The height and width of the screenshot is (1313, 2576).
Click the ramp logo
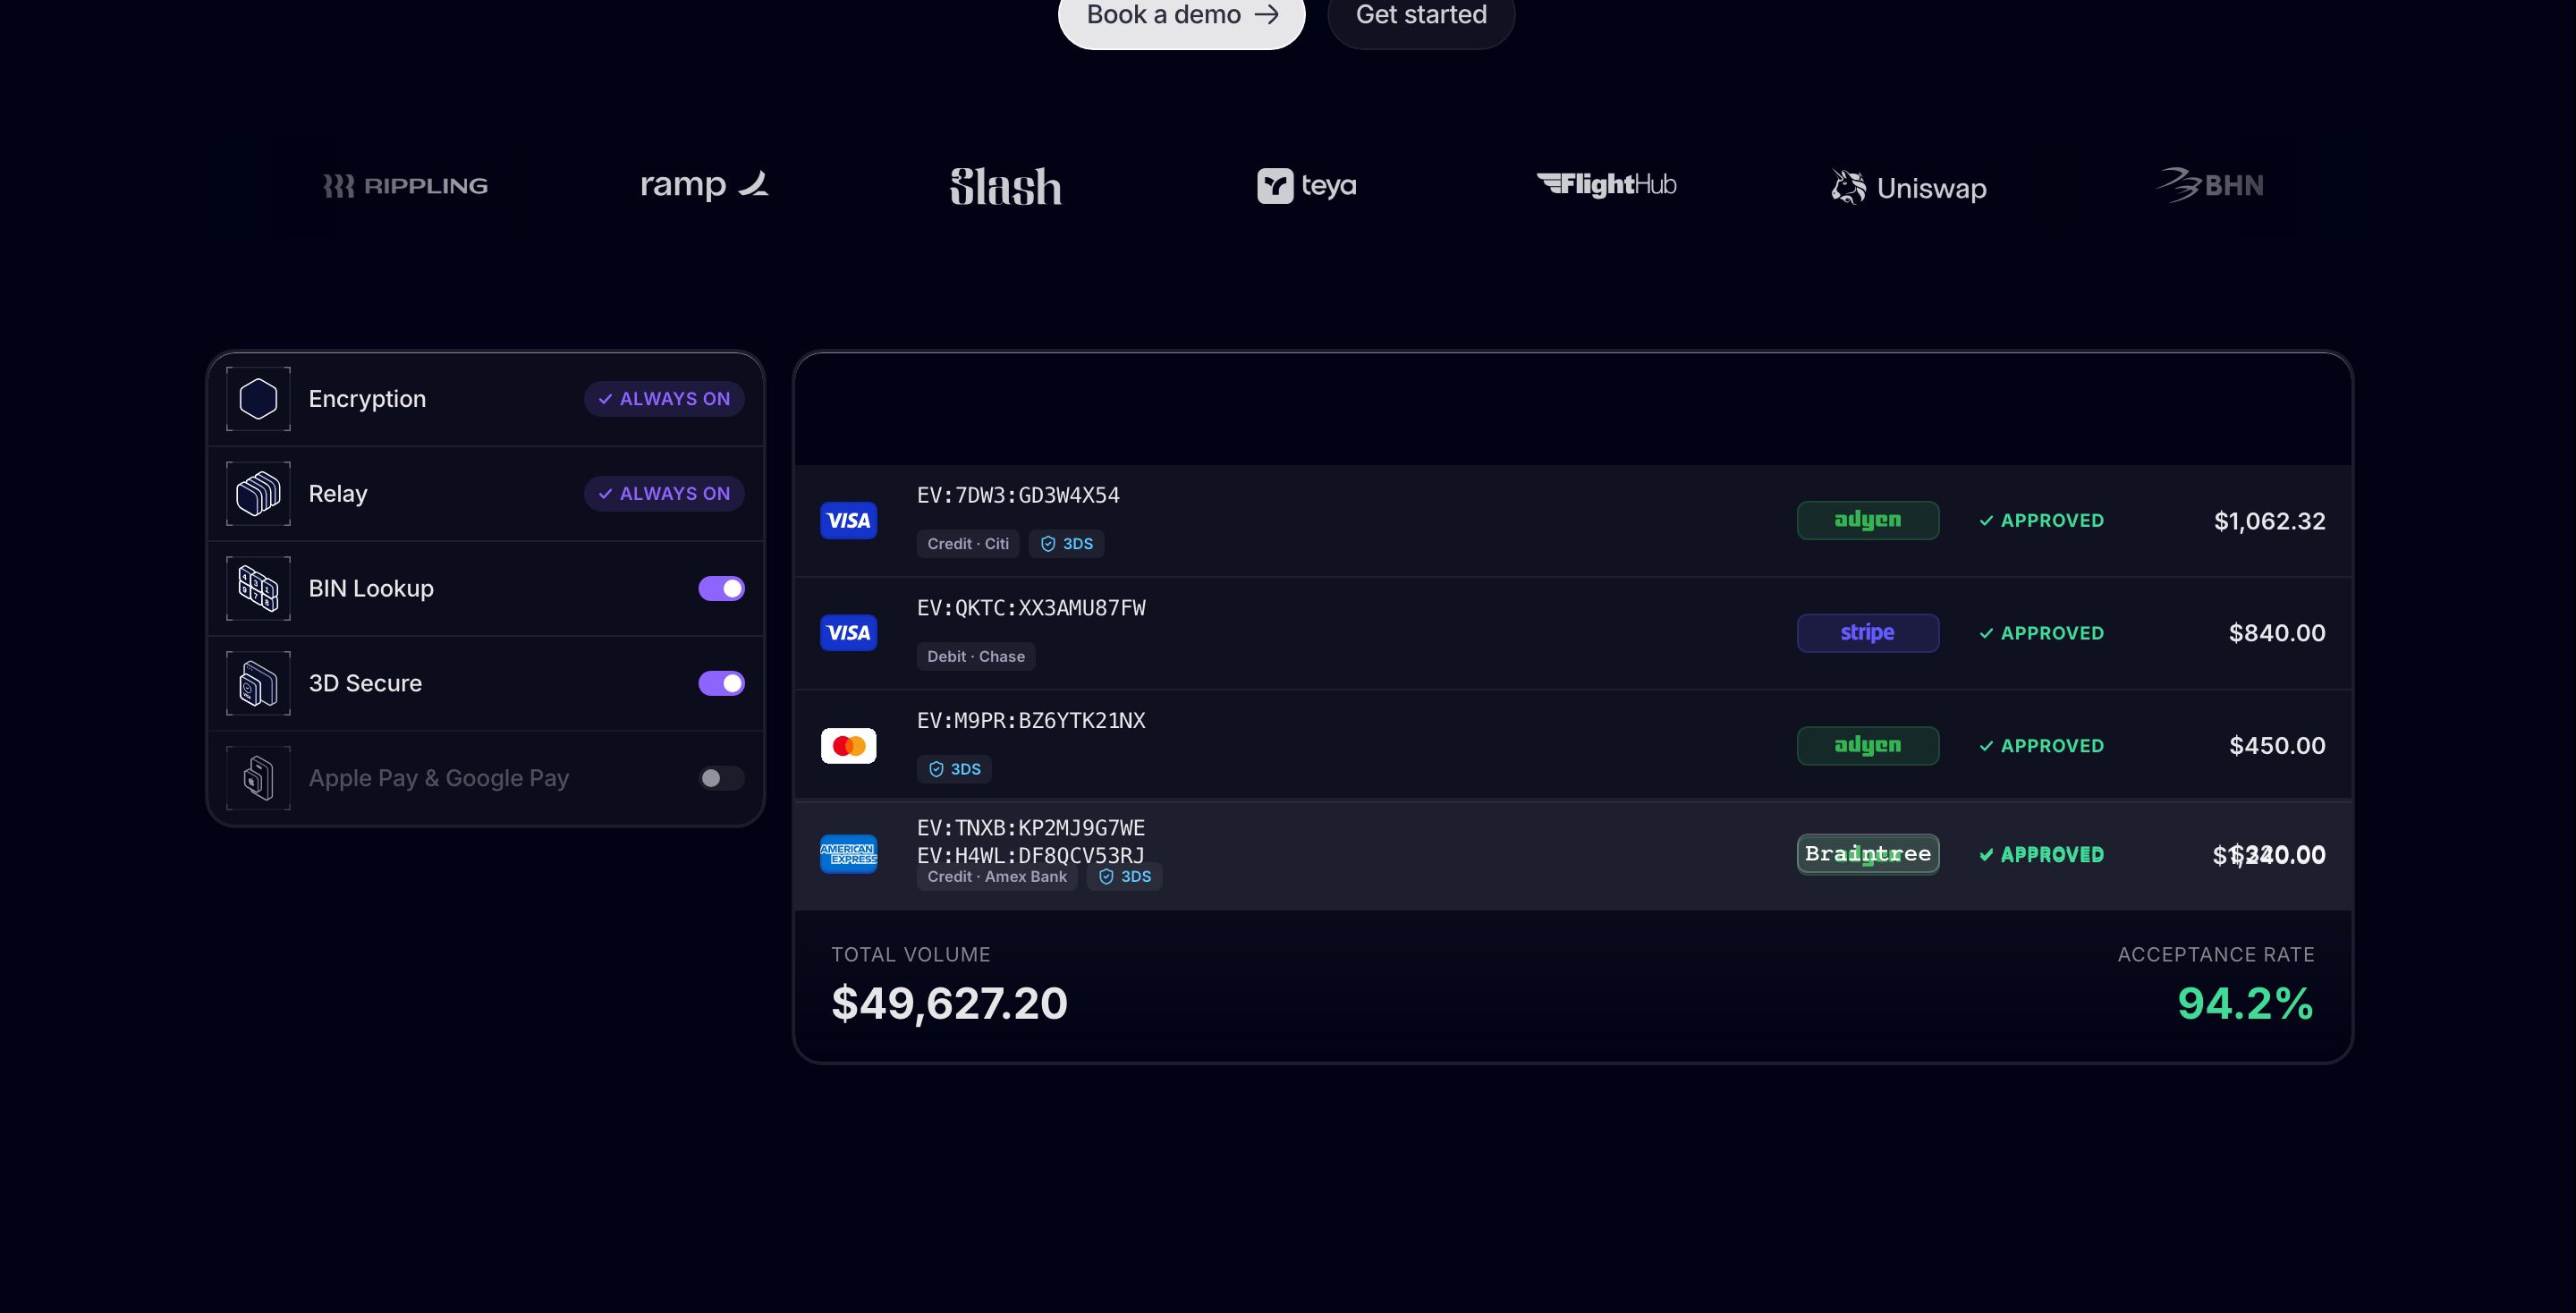704,184
